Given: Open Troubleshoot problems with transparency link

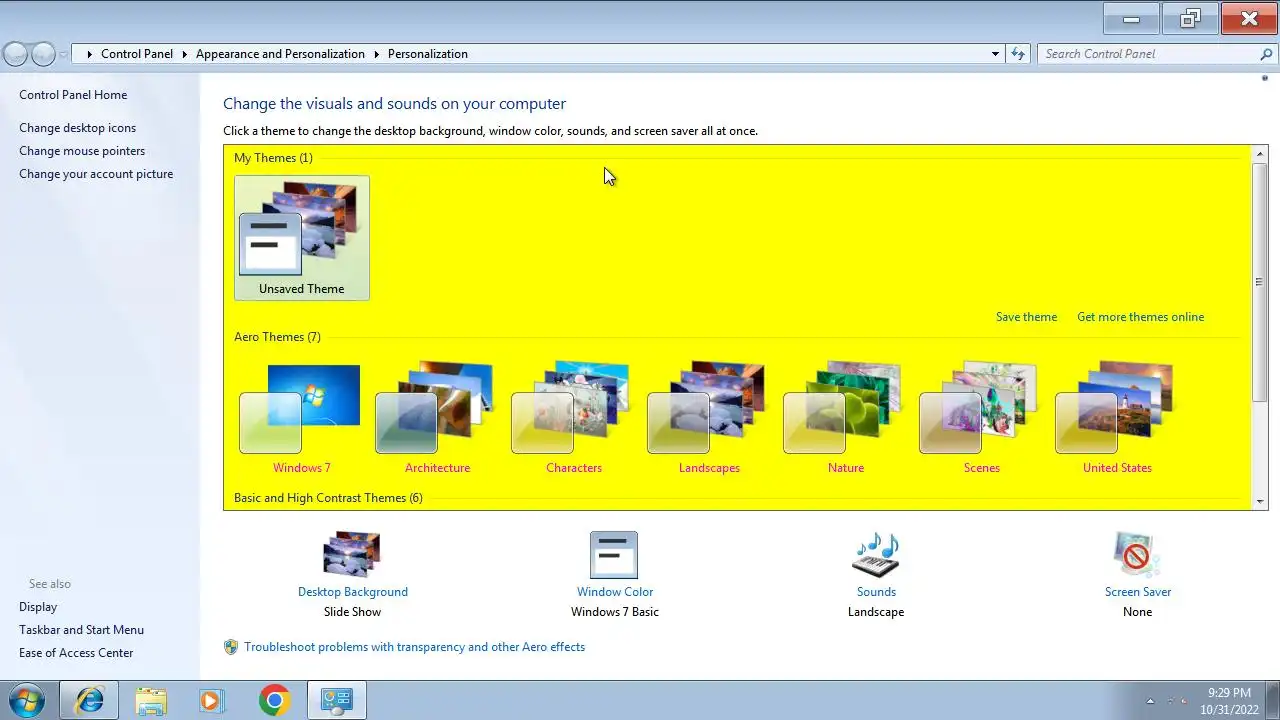Looking at the screenshot, I should [x=414, y=647].
